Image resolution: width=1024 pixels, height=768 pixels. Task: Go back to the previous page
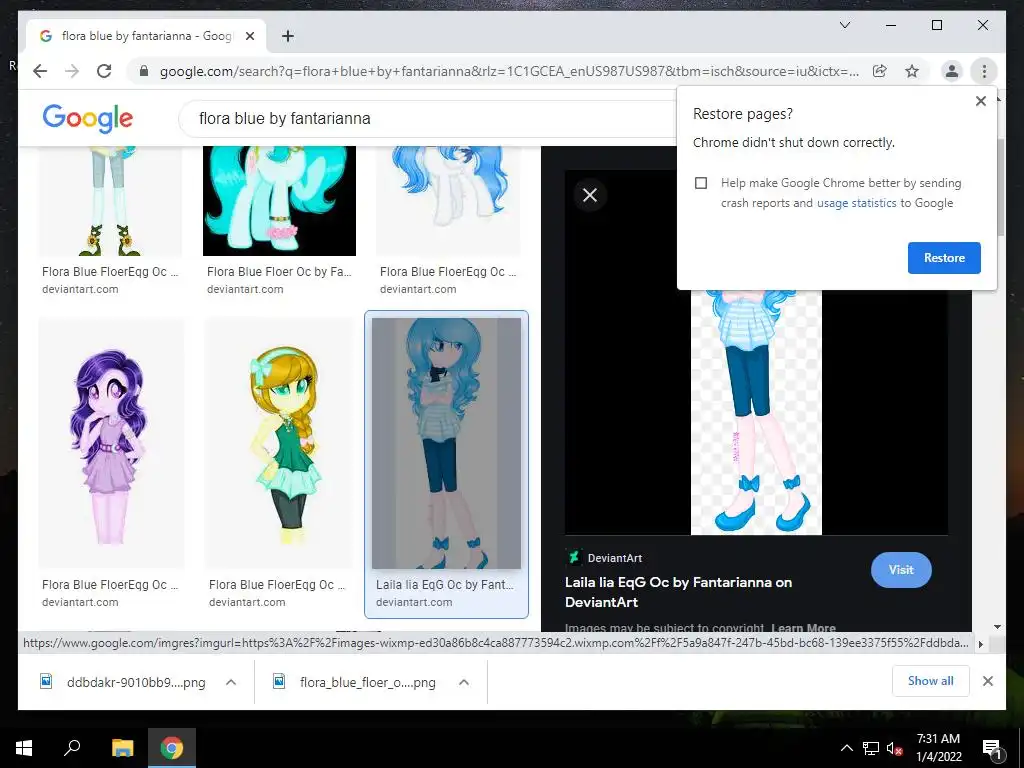coord(40,71)
